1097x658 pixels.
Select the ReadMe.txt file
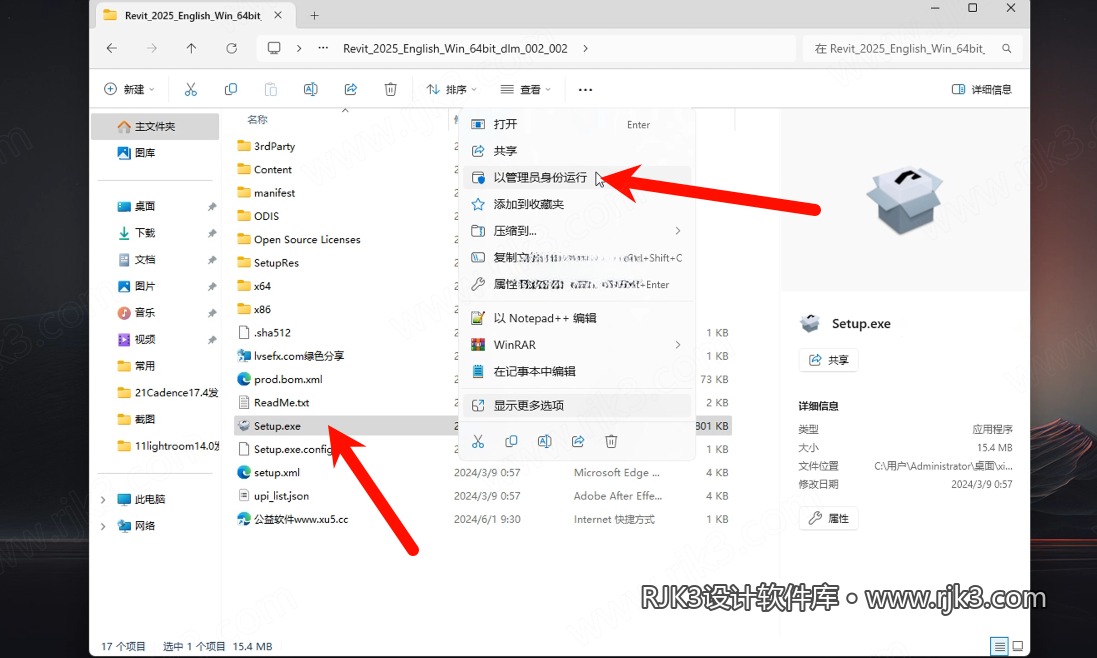[274, 403]
